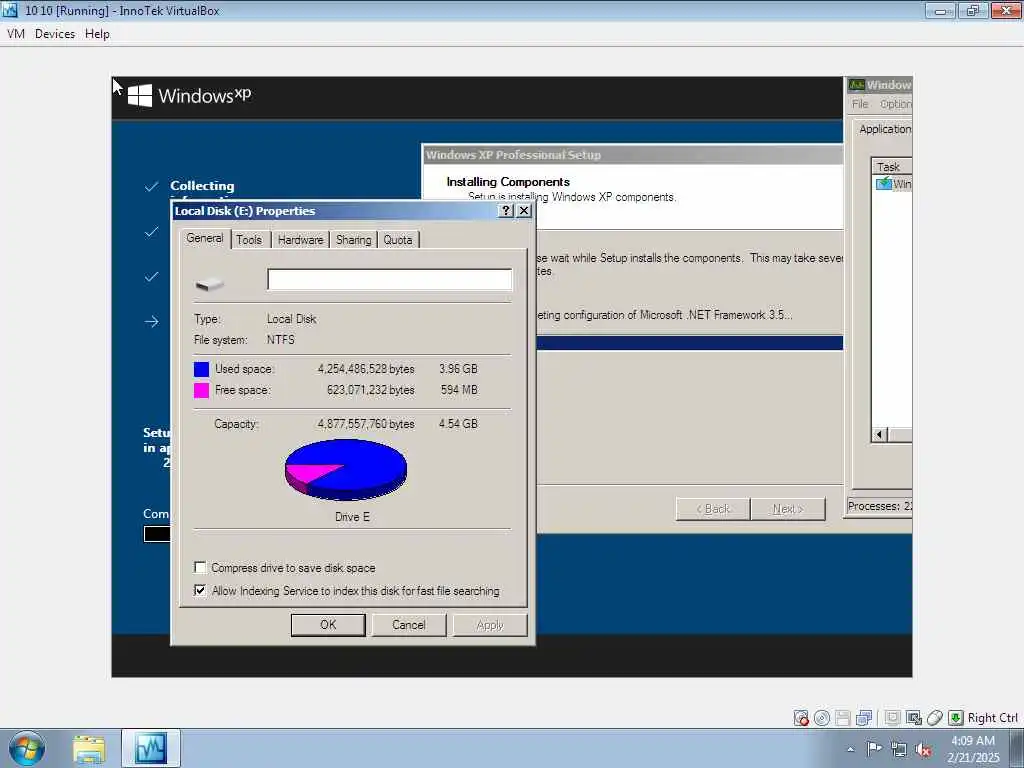Open the Help menu in VirtualBox
The height and width of the screenshot is (768, 1024).
pos(97,34)
